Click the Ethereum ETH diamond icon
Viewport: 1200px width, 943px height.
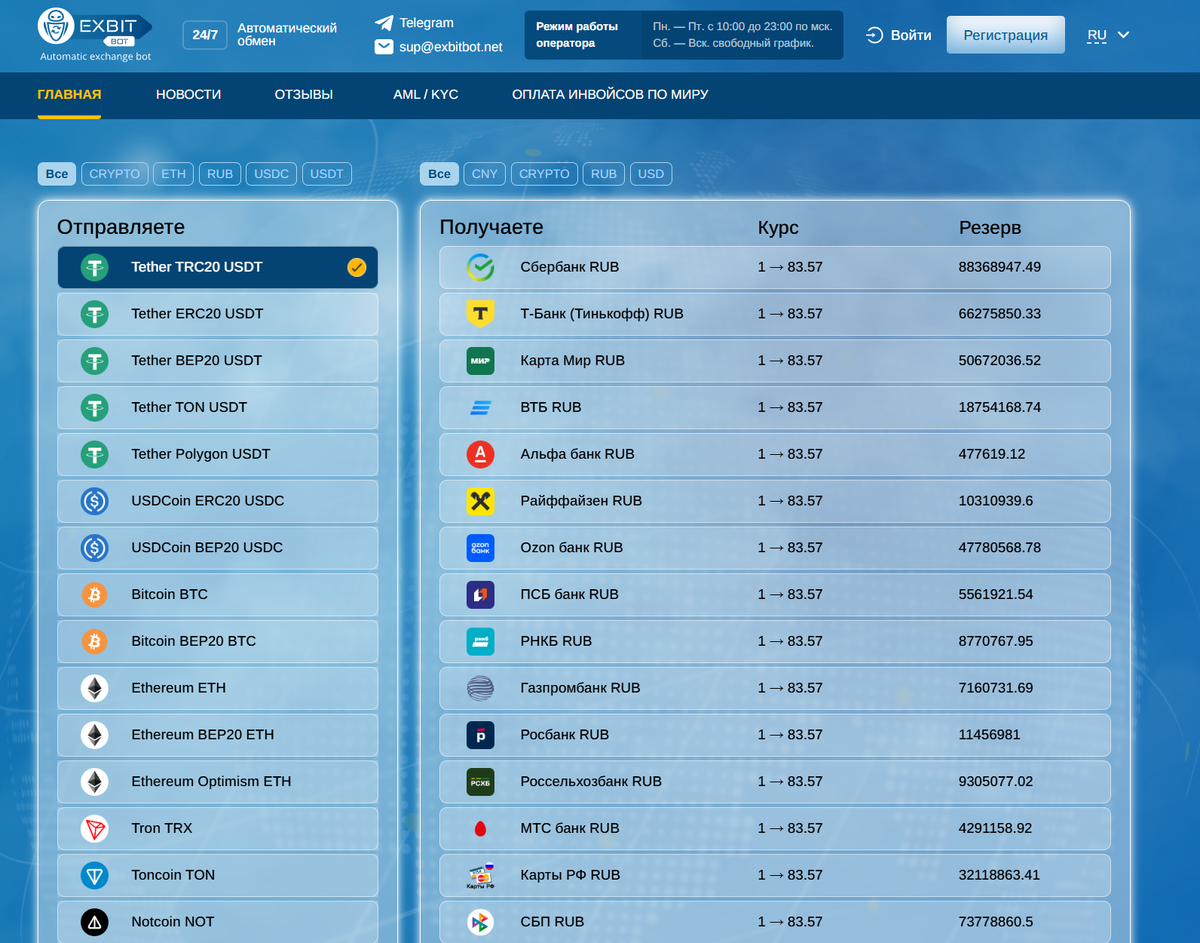(95, 688)
